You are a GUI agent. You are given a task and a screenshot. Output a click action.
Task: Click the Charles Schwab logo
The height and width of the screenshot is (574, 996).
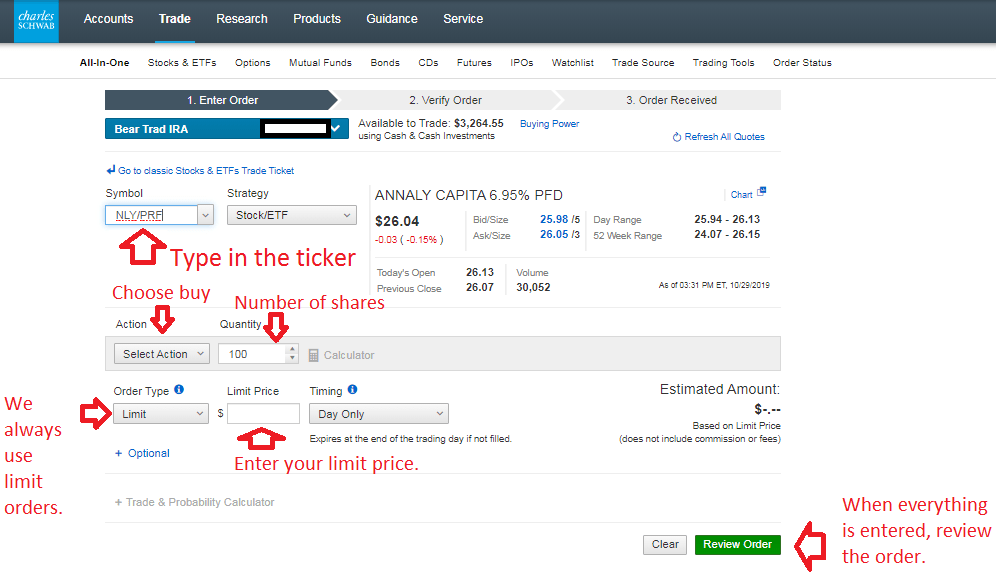coord(36,21)
